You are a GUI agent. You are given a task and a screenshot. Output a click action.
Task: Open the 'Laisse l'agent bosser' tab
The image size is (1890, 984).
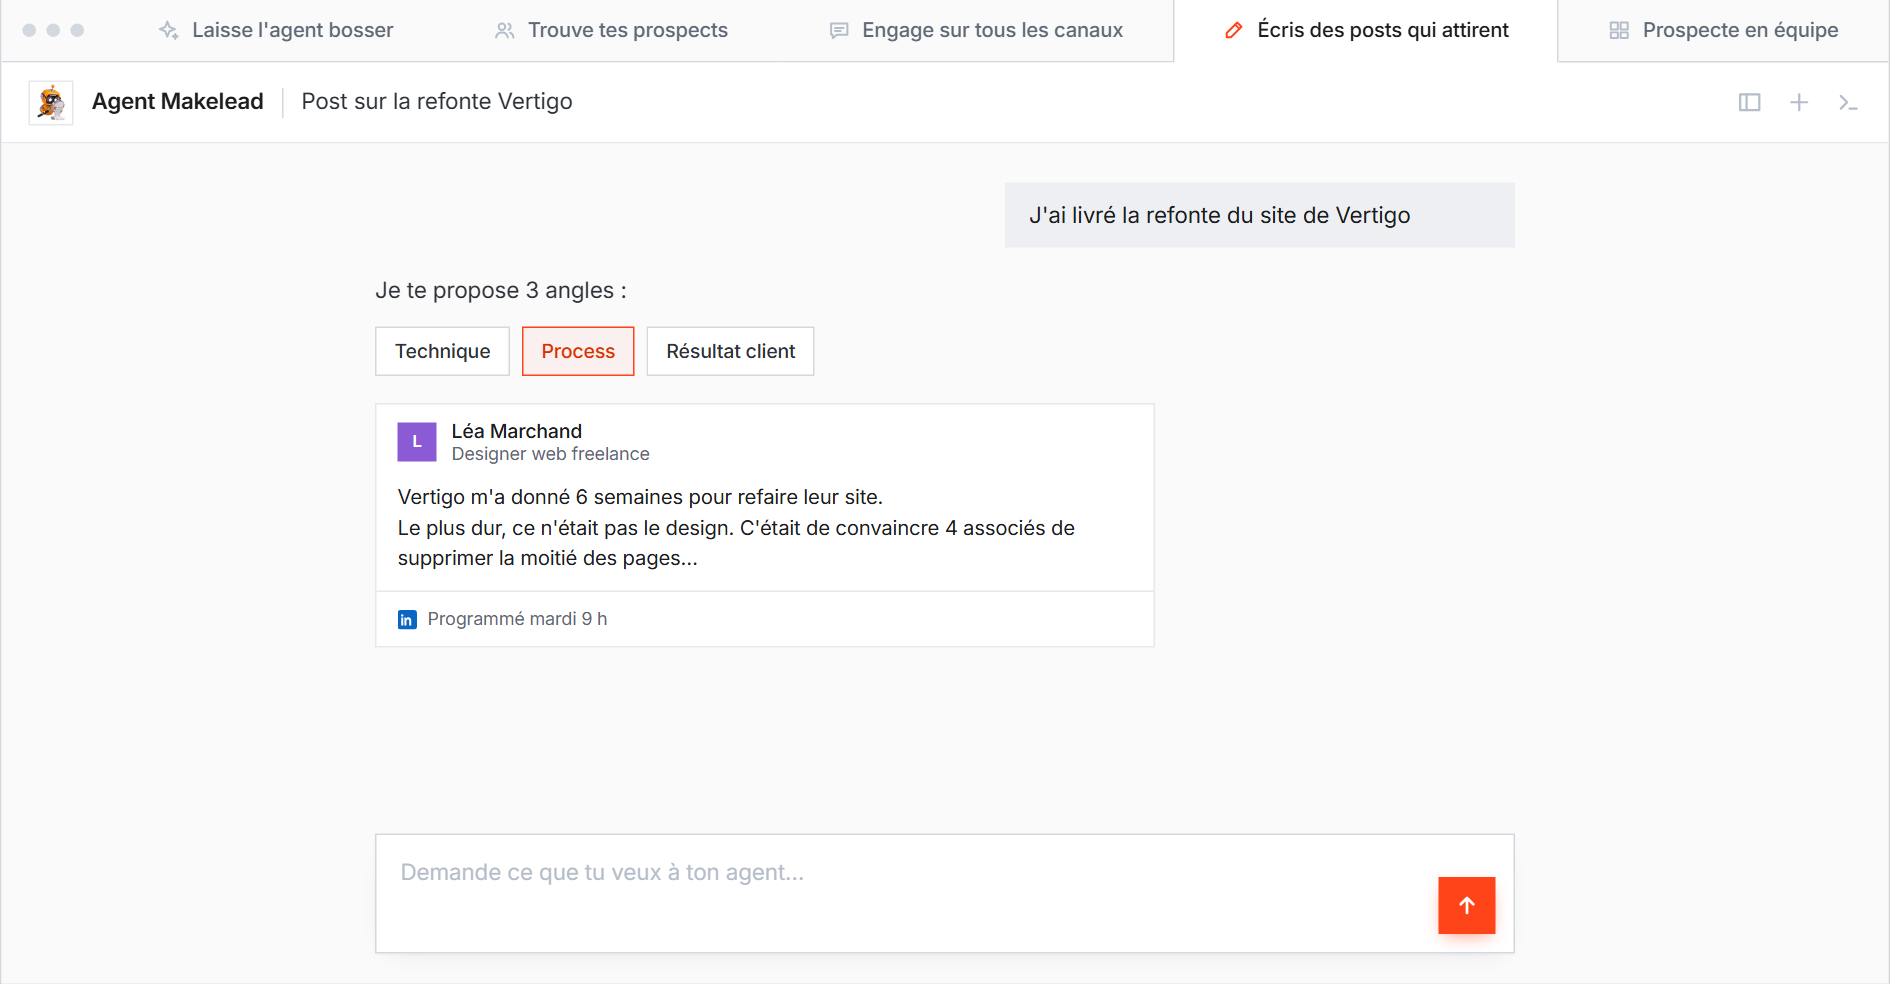point(276,30)
